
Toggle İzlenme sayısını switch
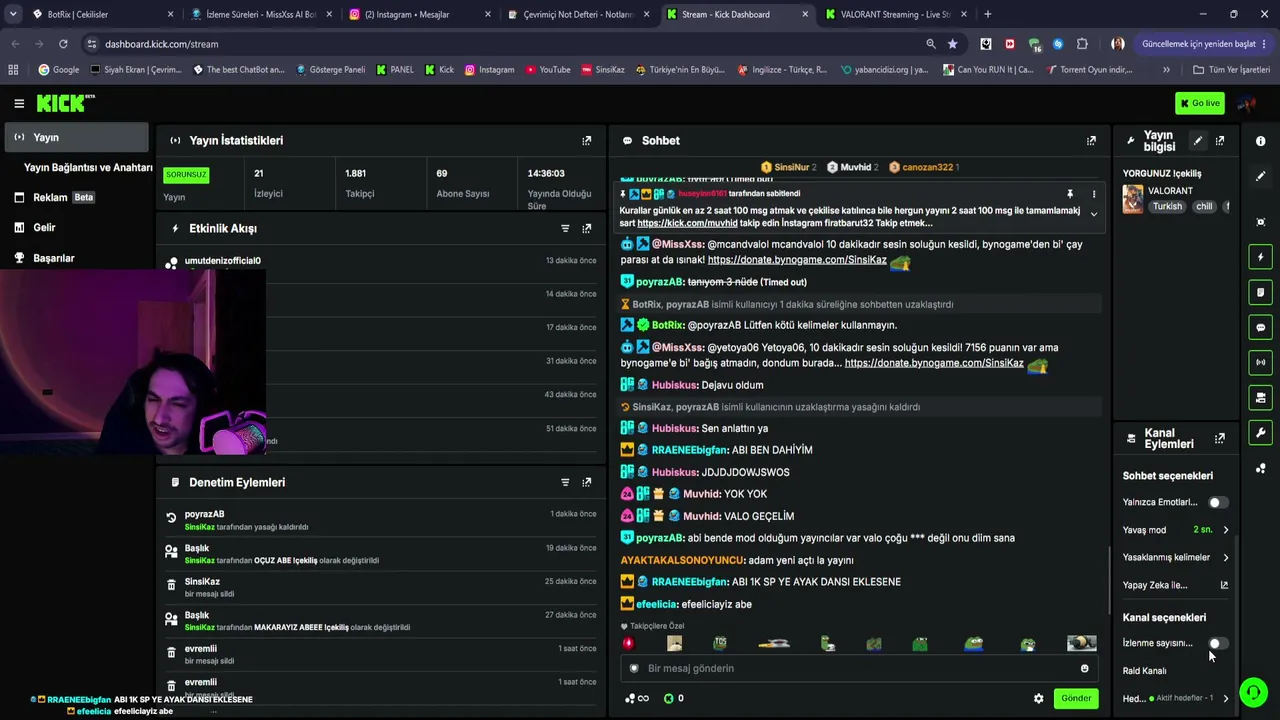tap(1217, 643)
